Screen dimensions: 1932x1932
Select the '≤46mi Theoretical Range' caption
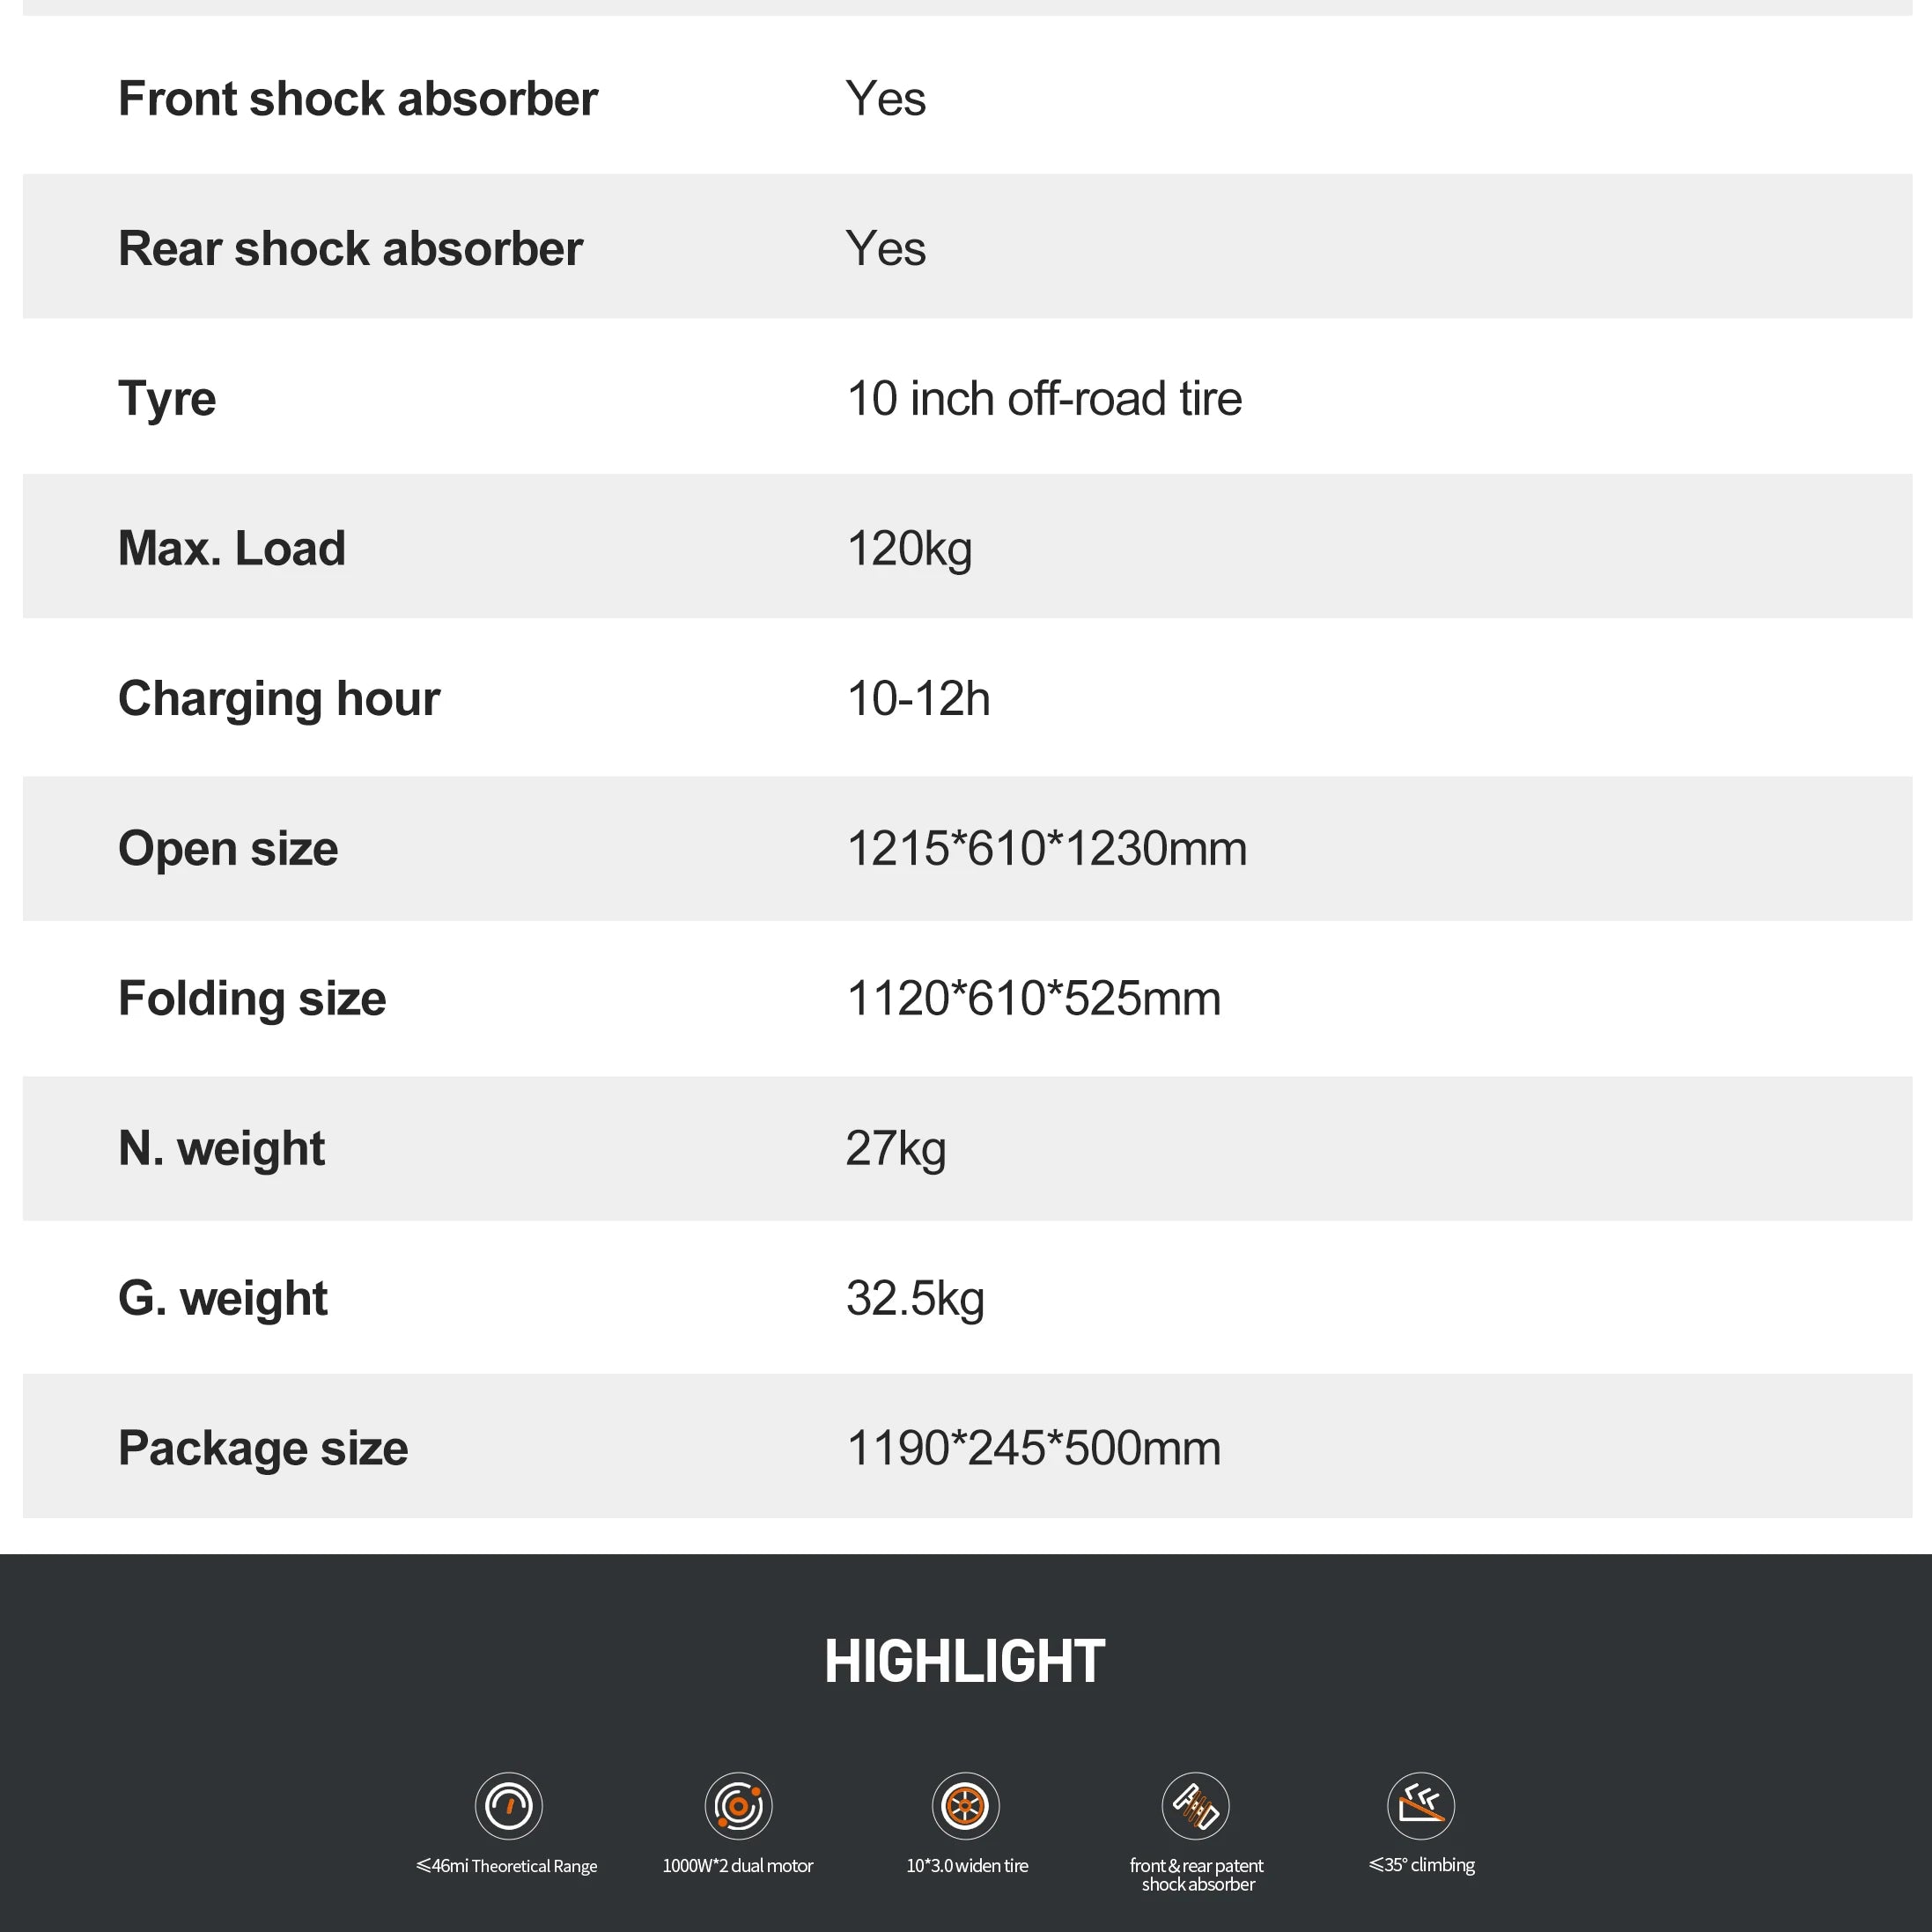[x=507, y=1866]
